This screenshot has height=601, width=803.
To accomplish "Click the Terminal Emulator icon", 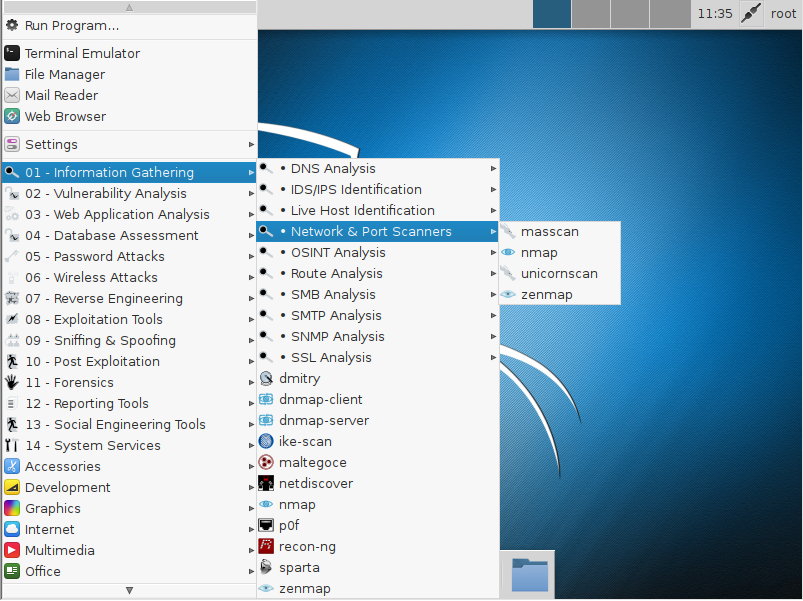I will pyautogui.click(x=12, y=53).
